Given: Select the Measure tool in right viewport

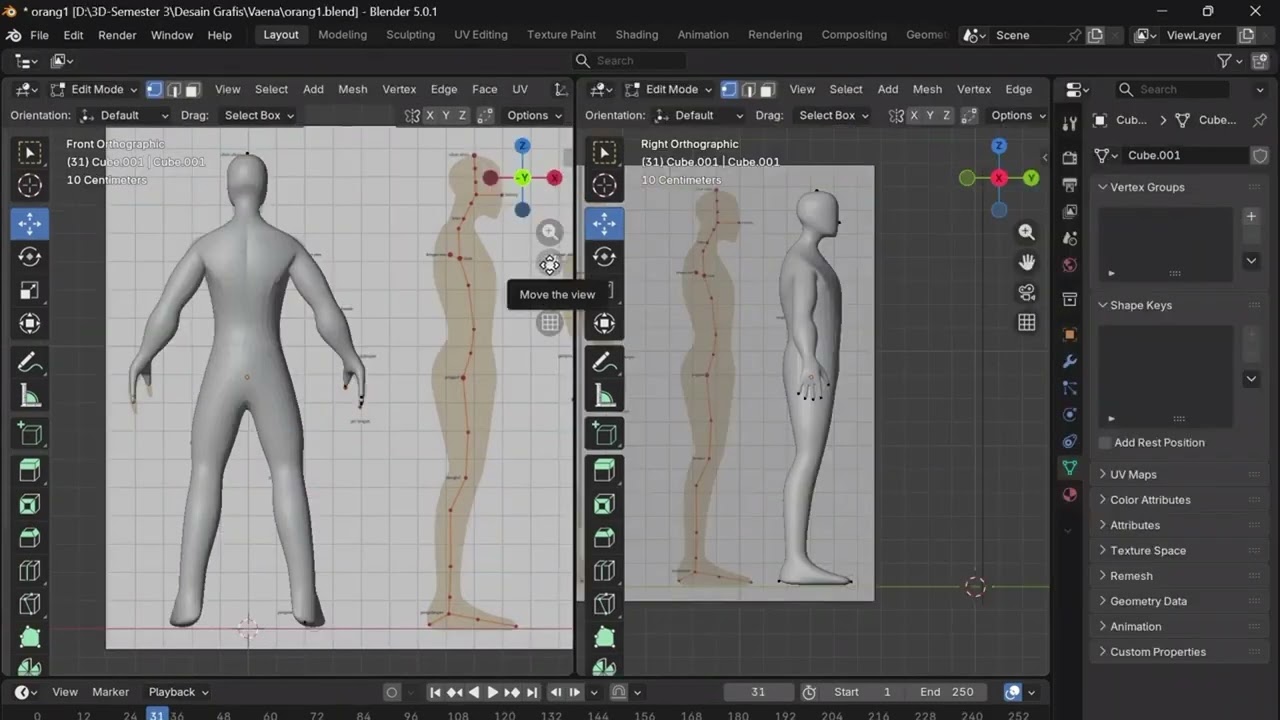Looking at the screenshot, I should pyautogui.click(x=604, y=397).
